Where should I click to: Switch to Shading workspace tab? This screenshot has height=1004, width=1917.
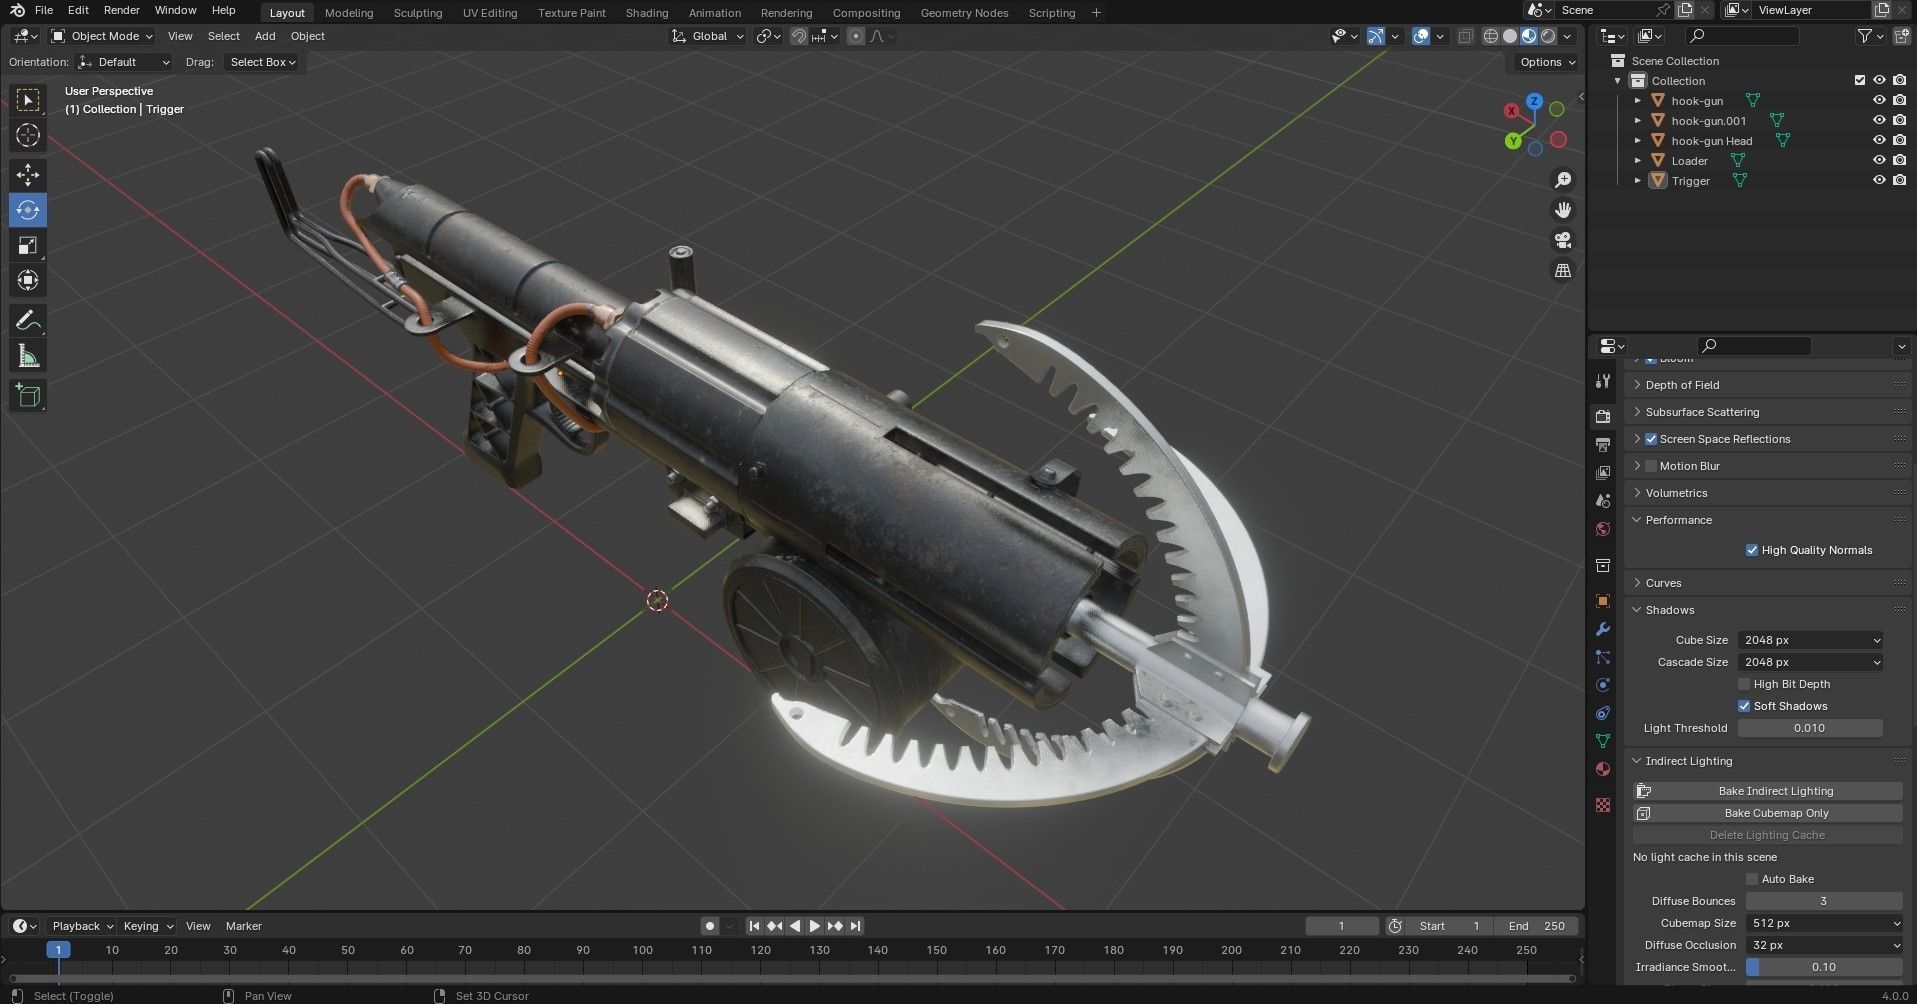point(647,13)
